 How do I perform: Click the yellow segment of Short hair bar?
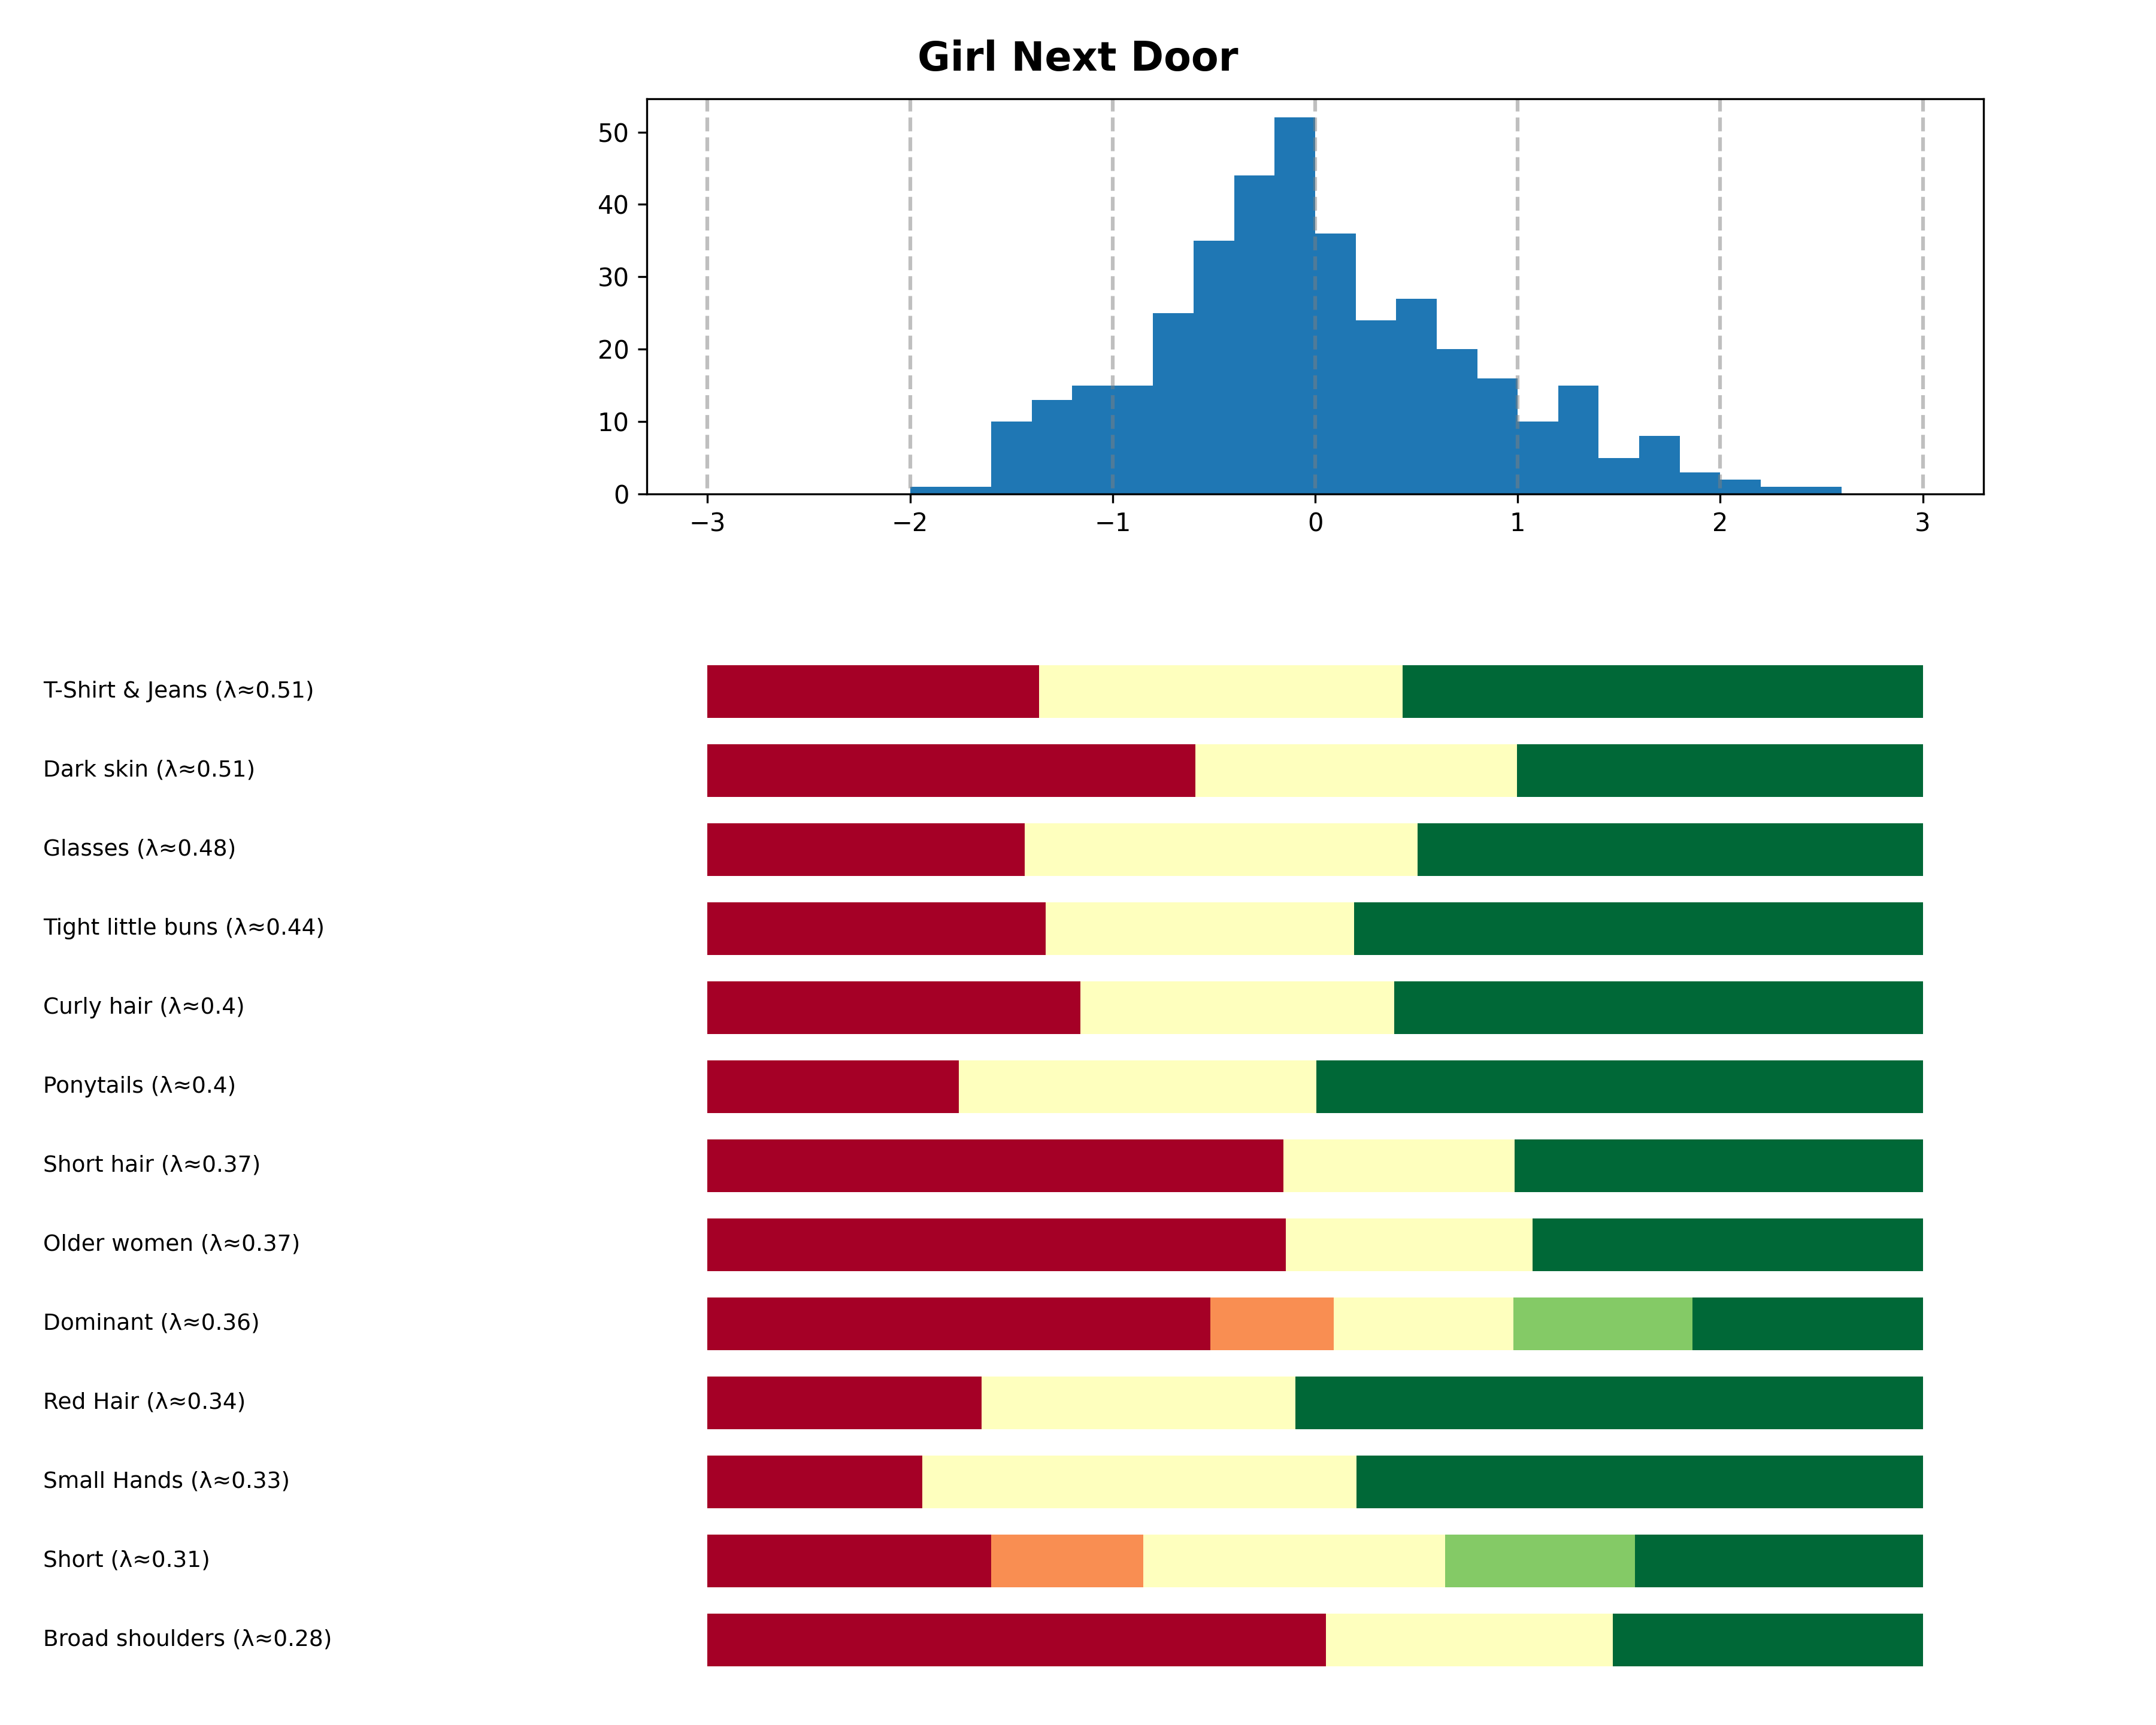click(x=1398, y=1165)
